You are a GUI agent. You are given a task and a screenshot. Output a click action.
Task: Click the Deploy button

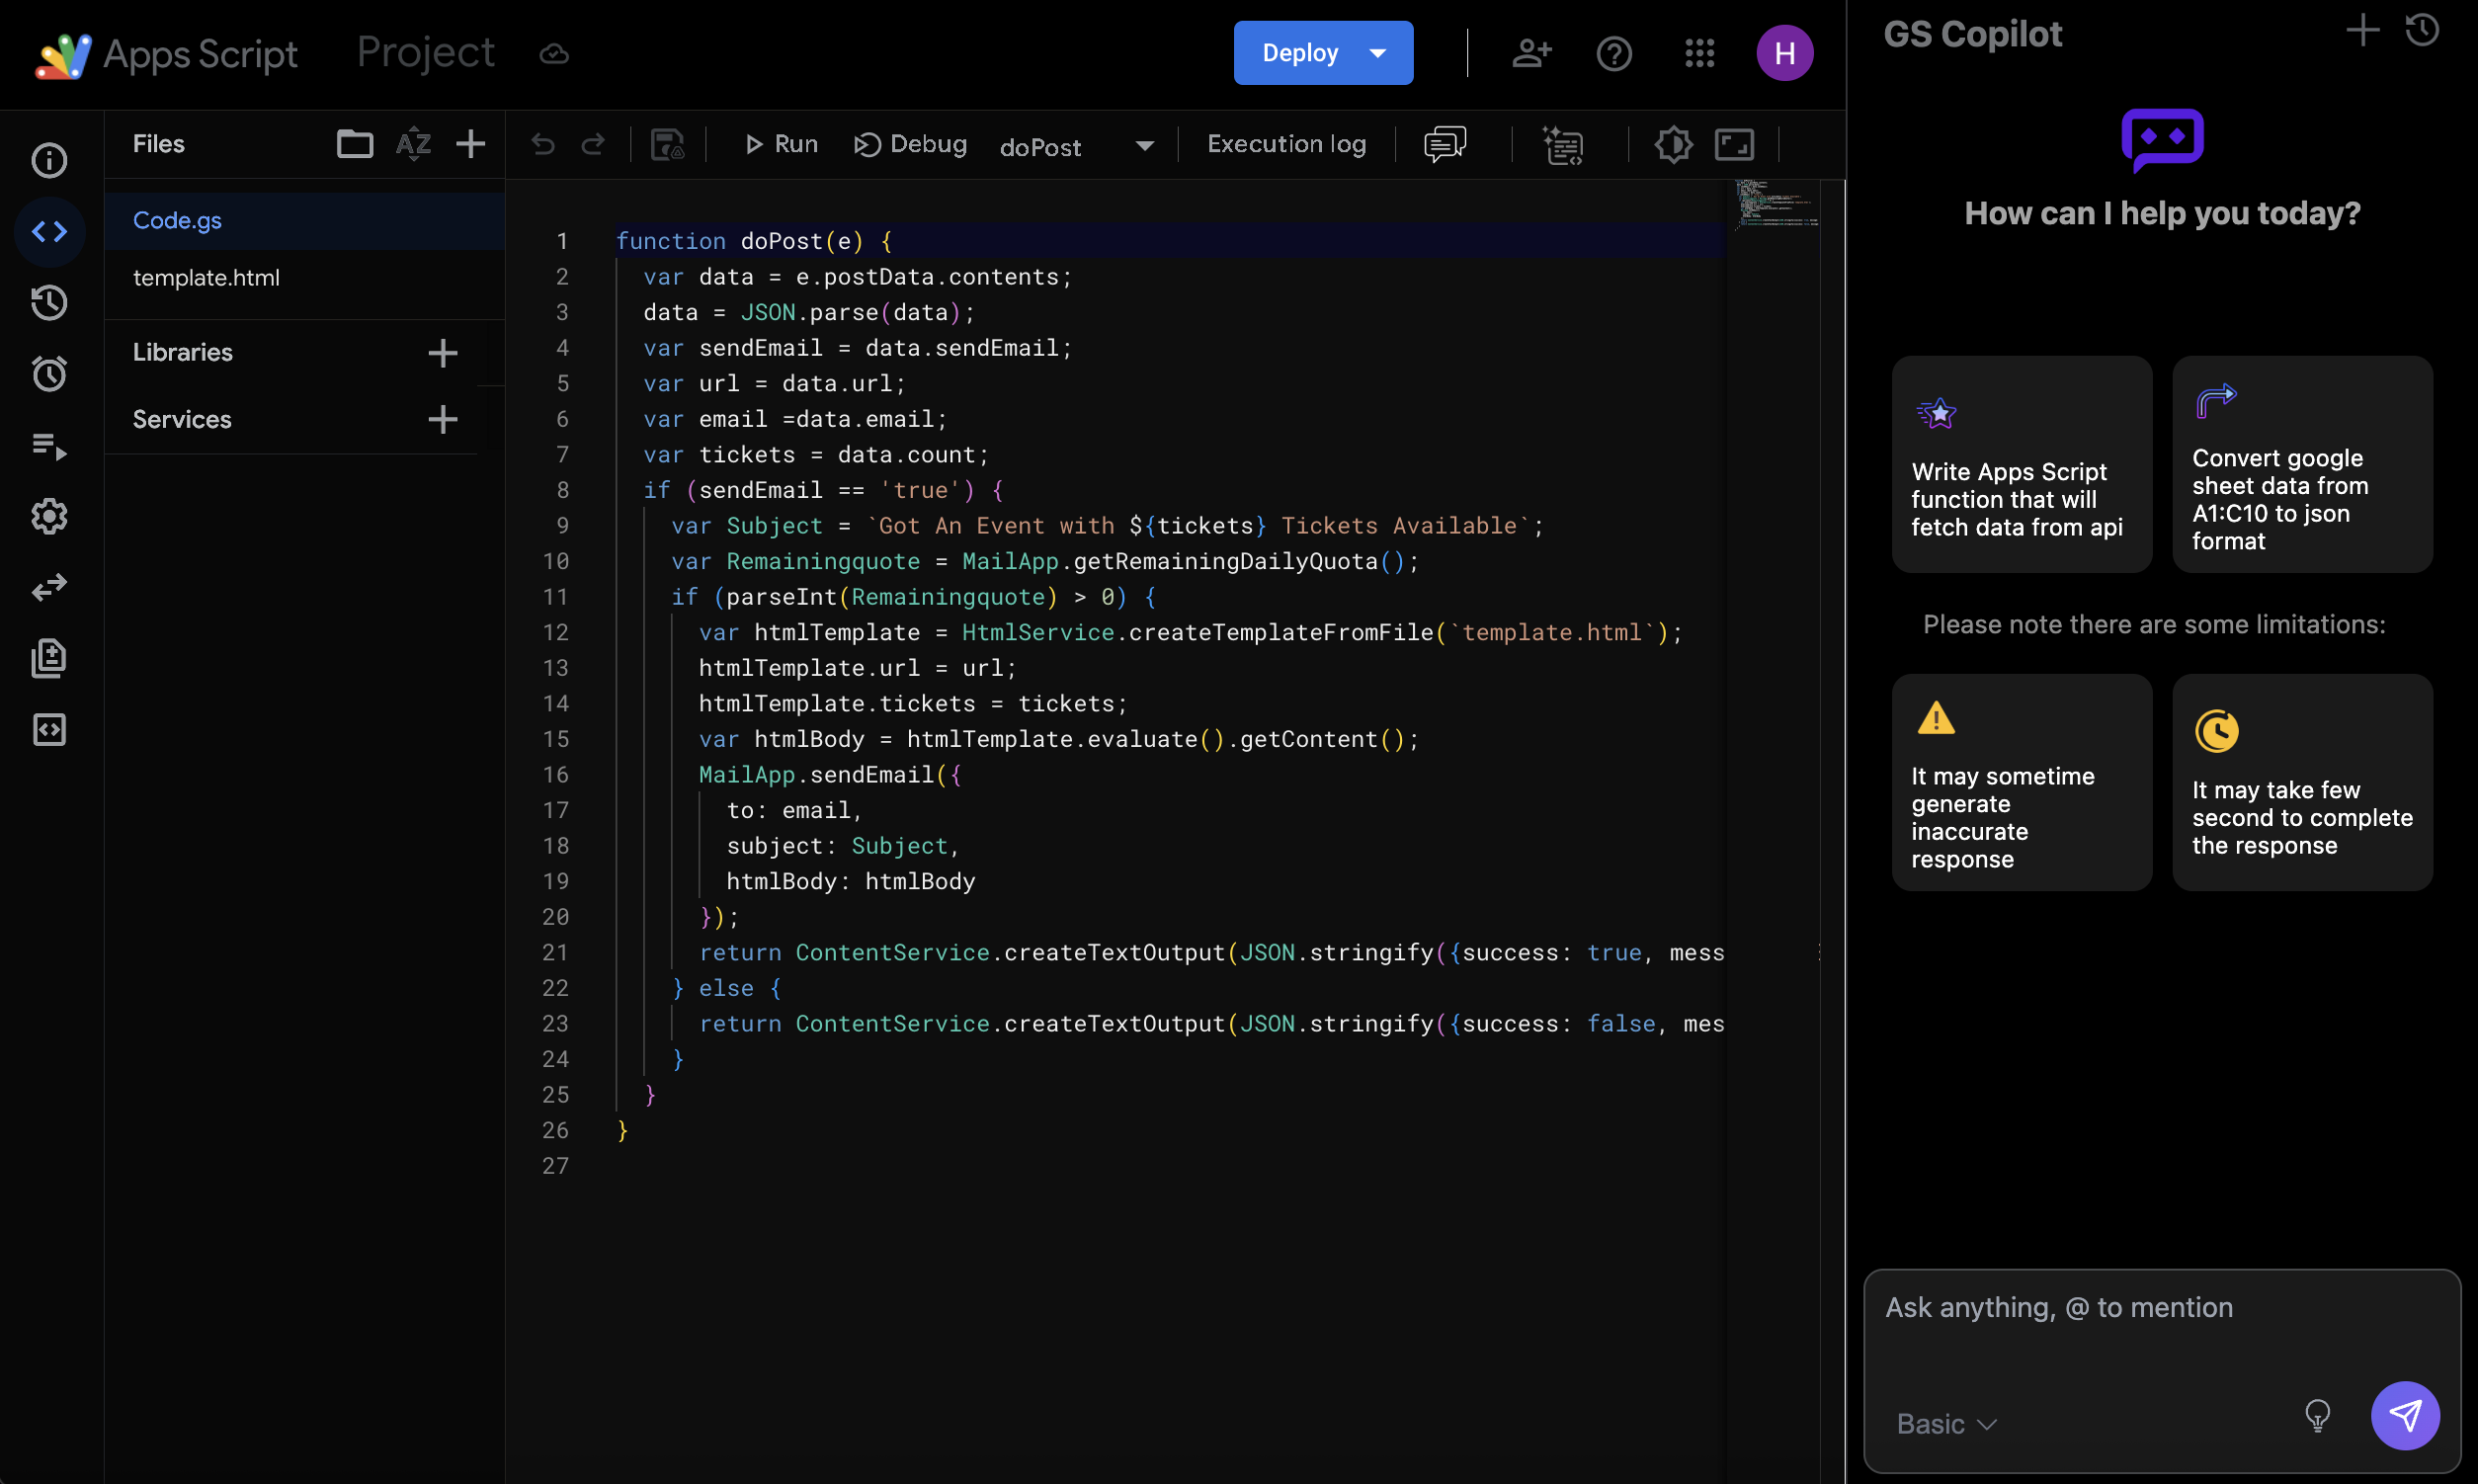[1300, 53]
